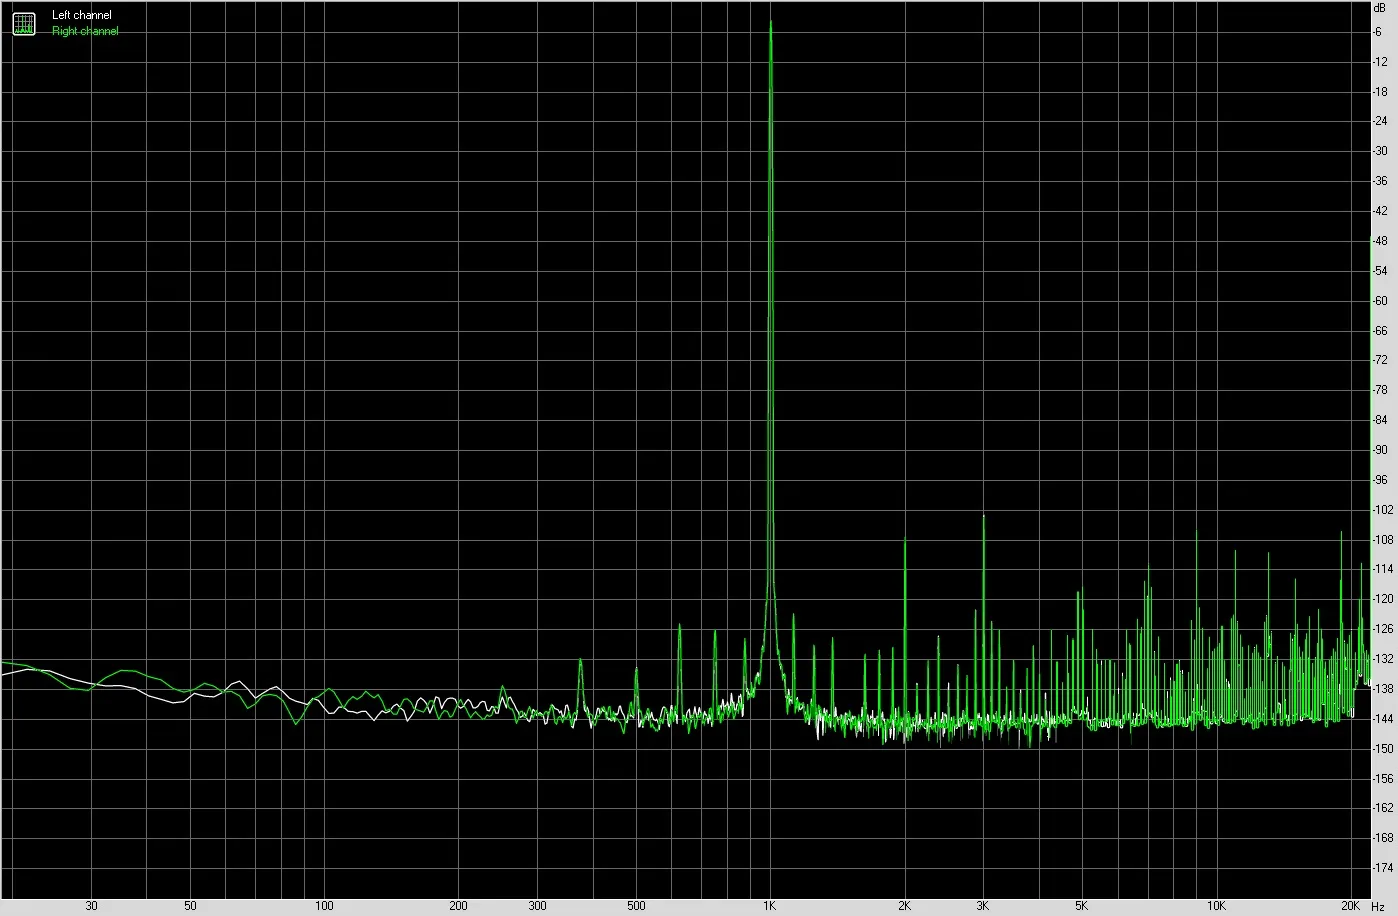
Task: Click the 5K frequency axis label
Action: click(x=1081, y=906)
